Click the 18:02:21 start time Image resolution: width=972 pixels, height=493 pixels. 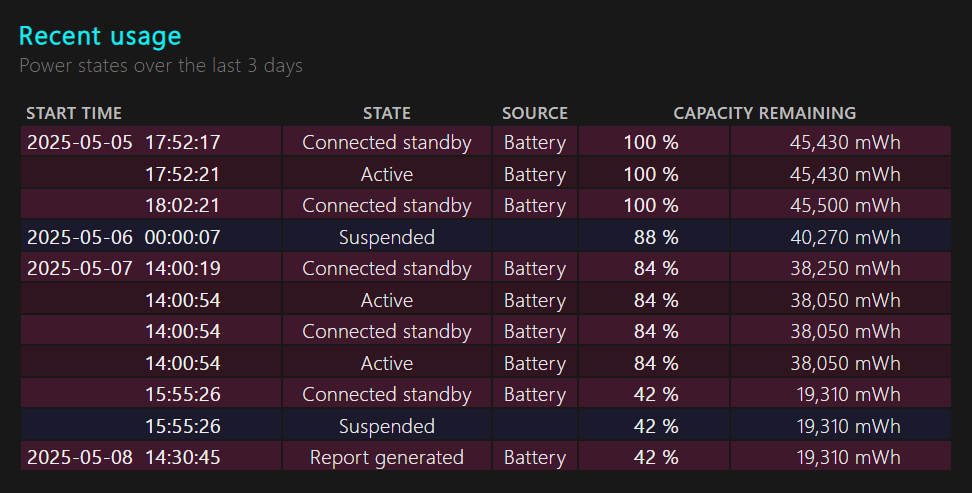click(x=183, y=205)
